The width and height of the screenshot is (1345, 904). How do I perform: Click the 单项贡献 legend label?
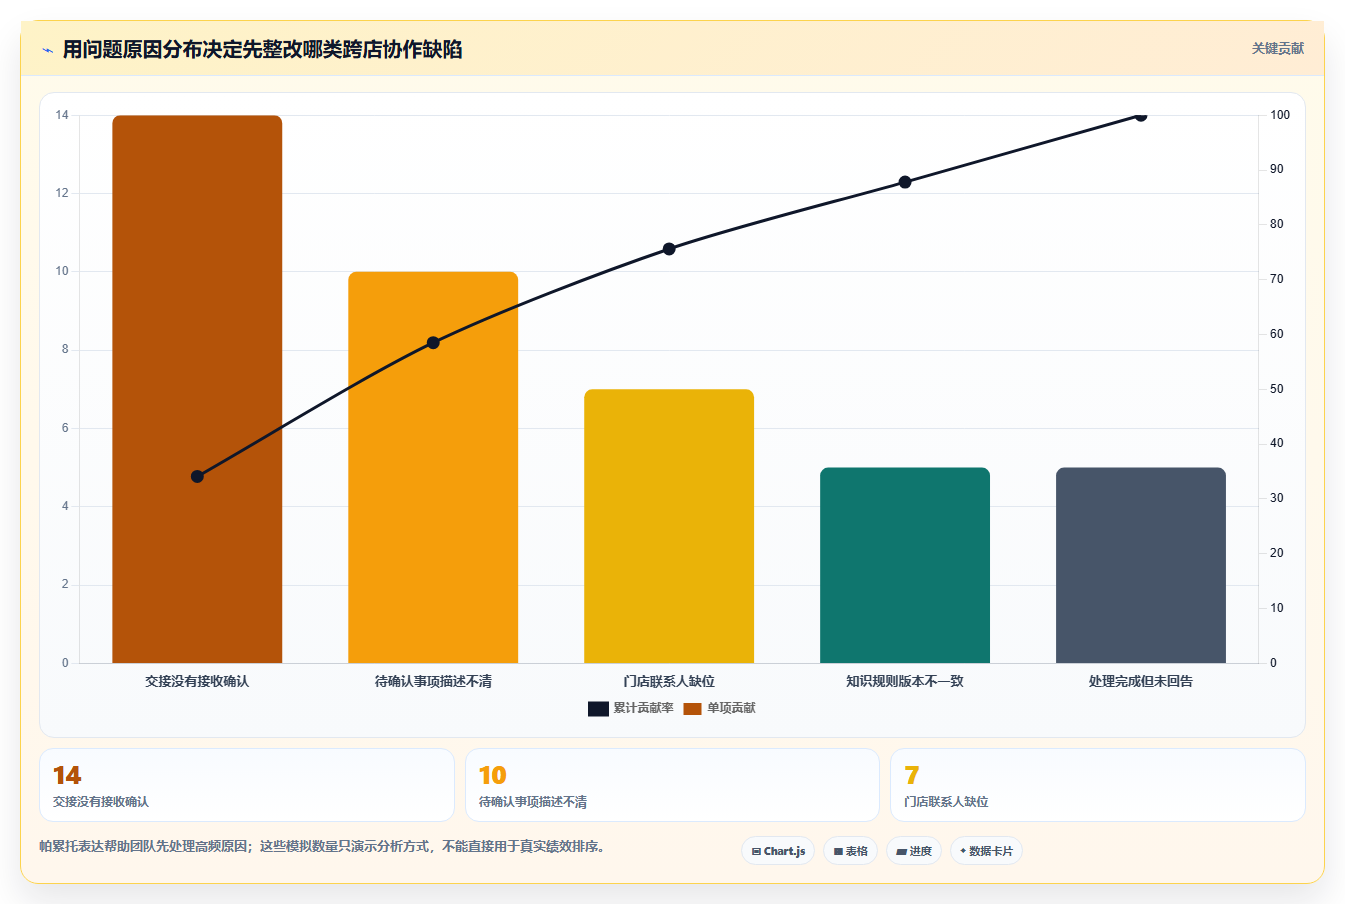click(x=732, y=708)
